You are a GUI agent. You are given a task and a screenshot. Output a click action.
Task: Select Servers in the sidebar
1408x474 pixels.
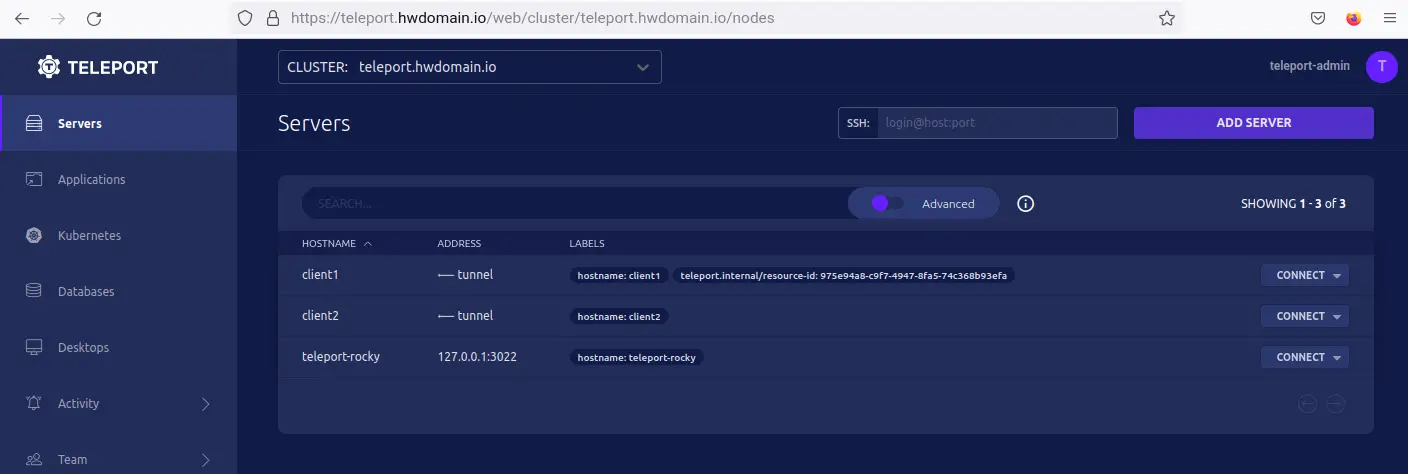tap(119, 124)
